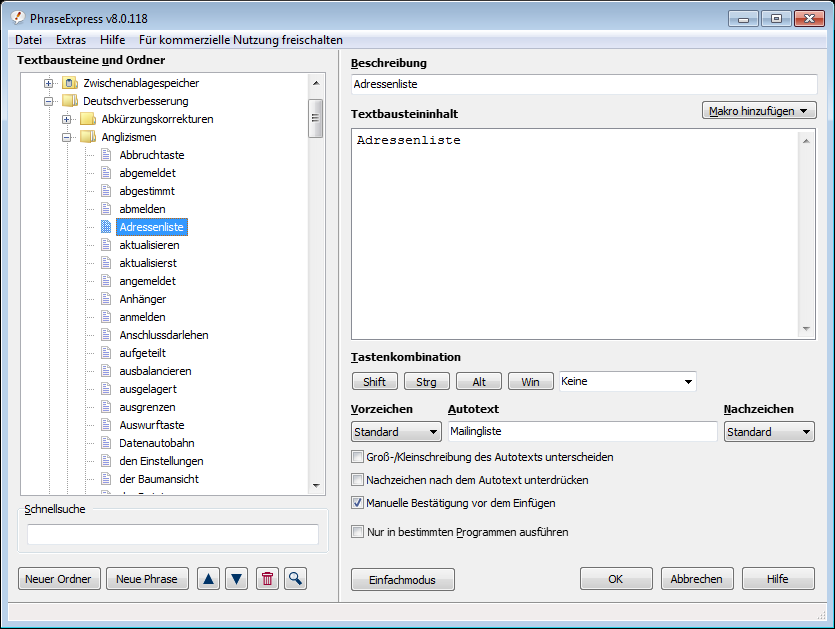Click the move down arrow icon
The width and height of the screenshot is (835, 629).
(x=236, y=579)
